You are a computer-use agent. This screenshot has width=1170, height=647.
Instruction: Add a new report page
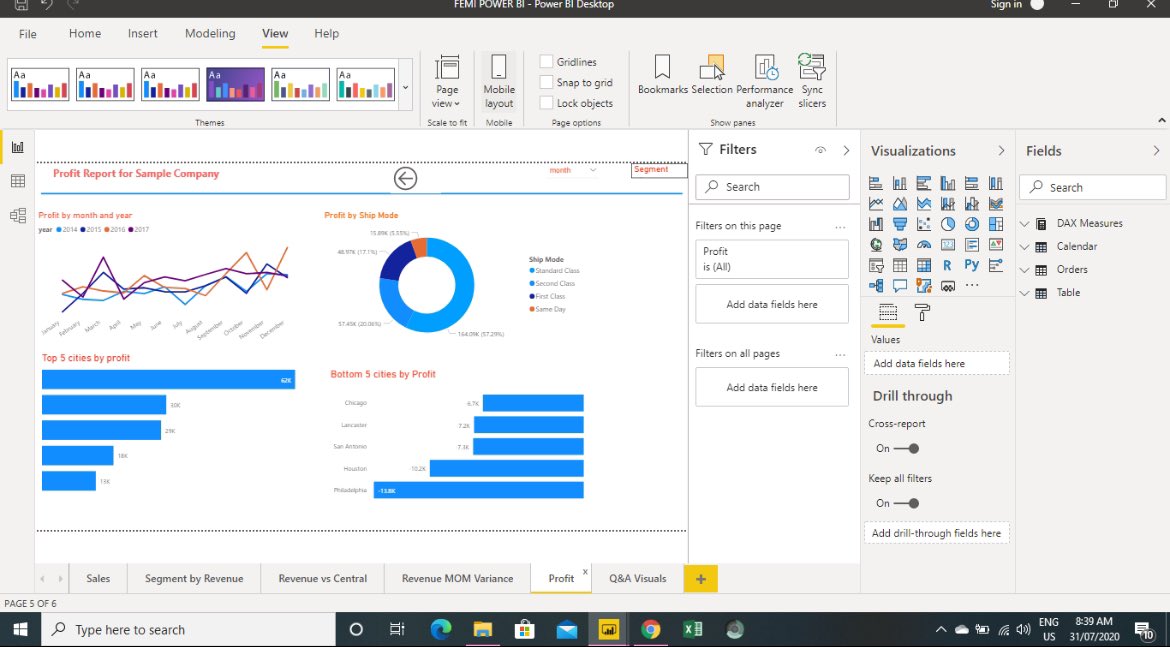[x=700, y=578]
